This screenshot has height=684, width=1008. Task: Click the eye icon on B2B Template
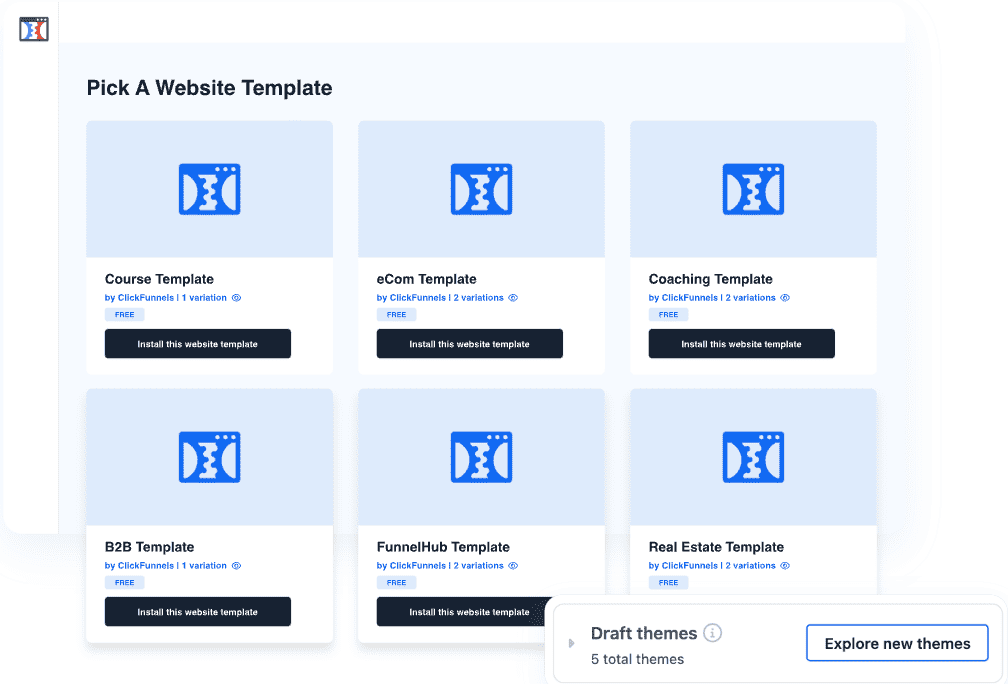tap(237, 566)
